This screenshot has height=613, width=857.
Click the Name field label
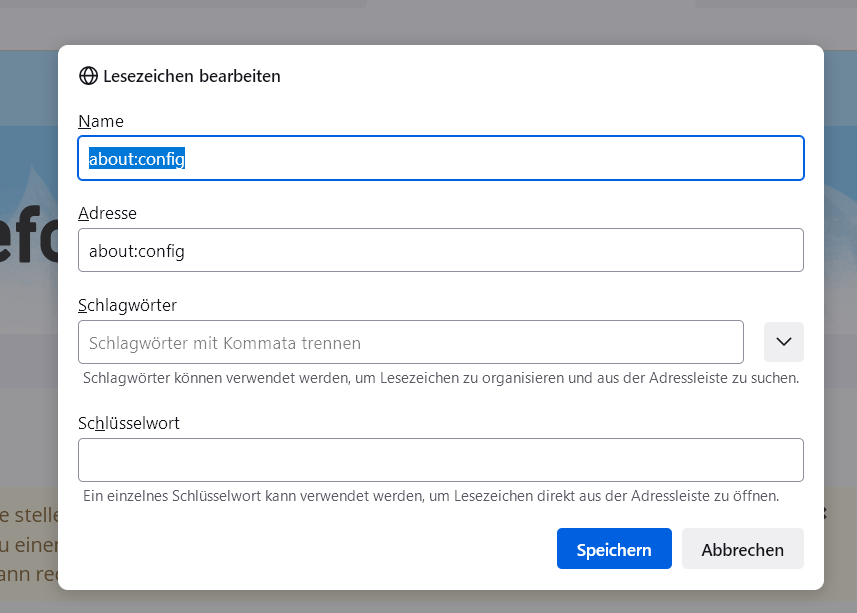(101, 121)
